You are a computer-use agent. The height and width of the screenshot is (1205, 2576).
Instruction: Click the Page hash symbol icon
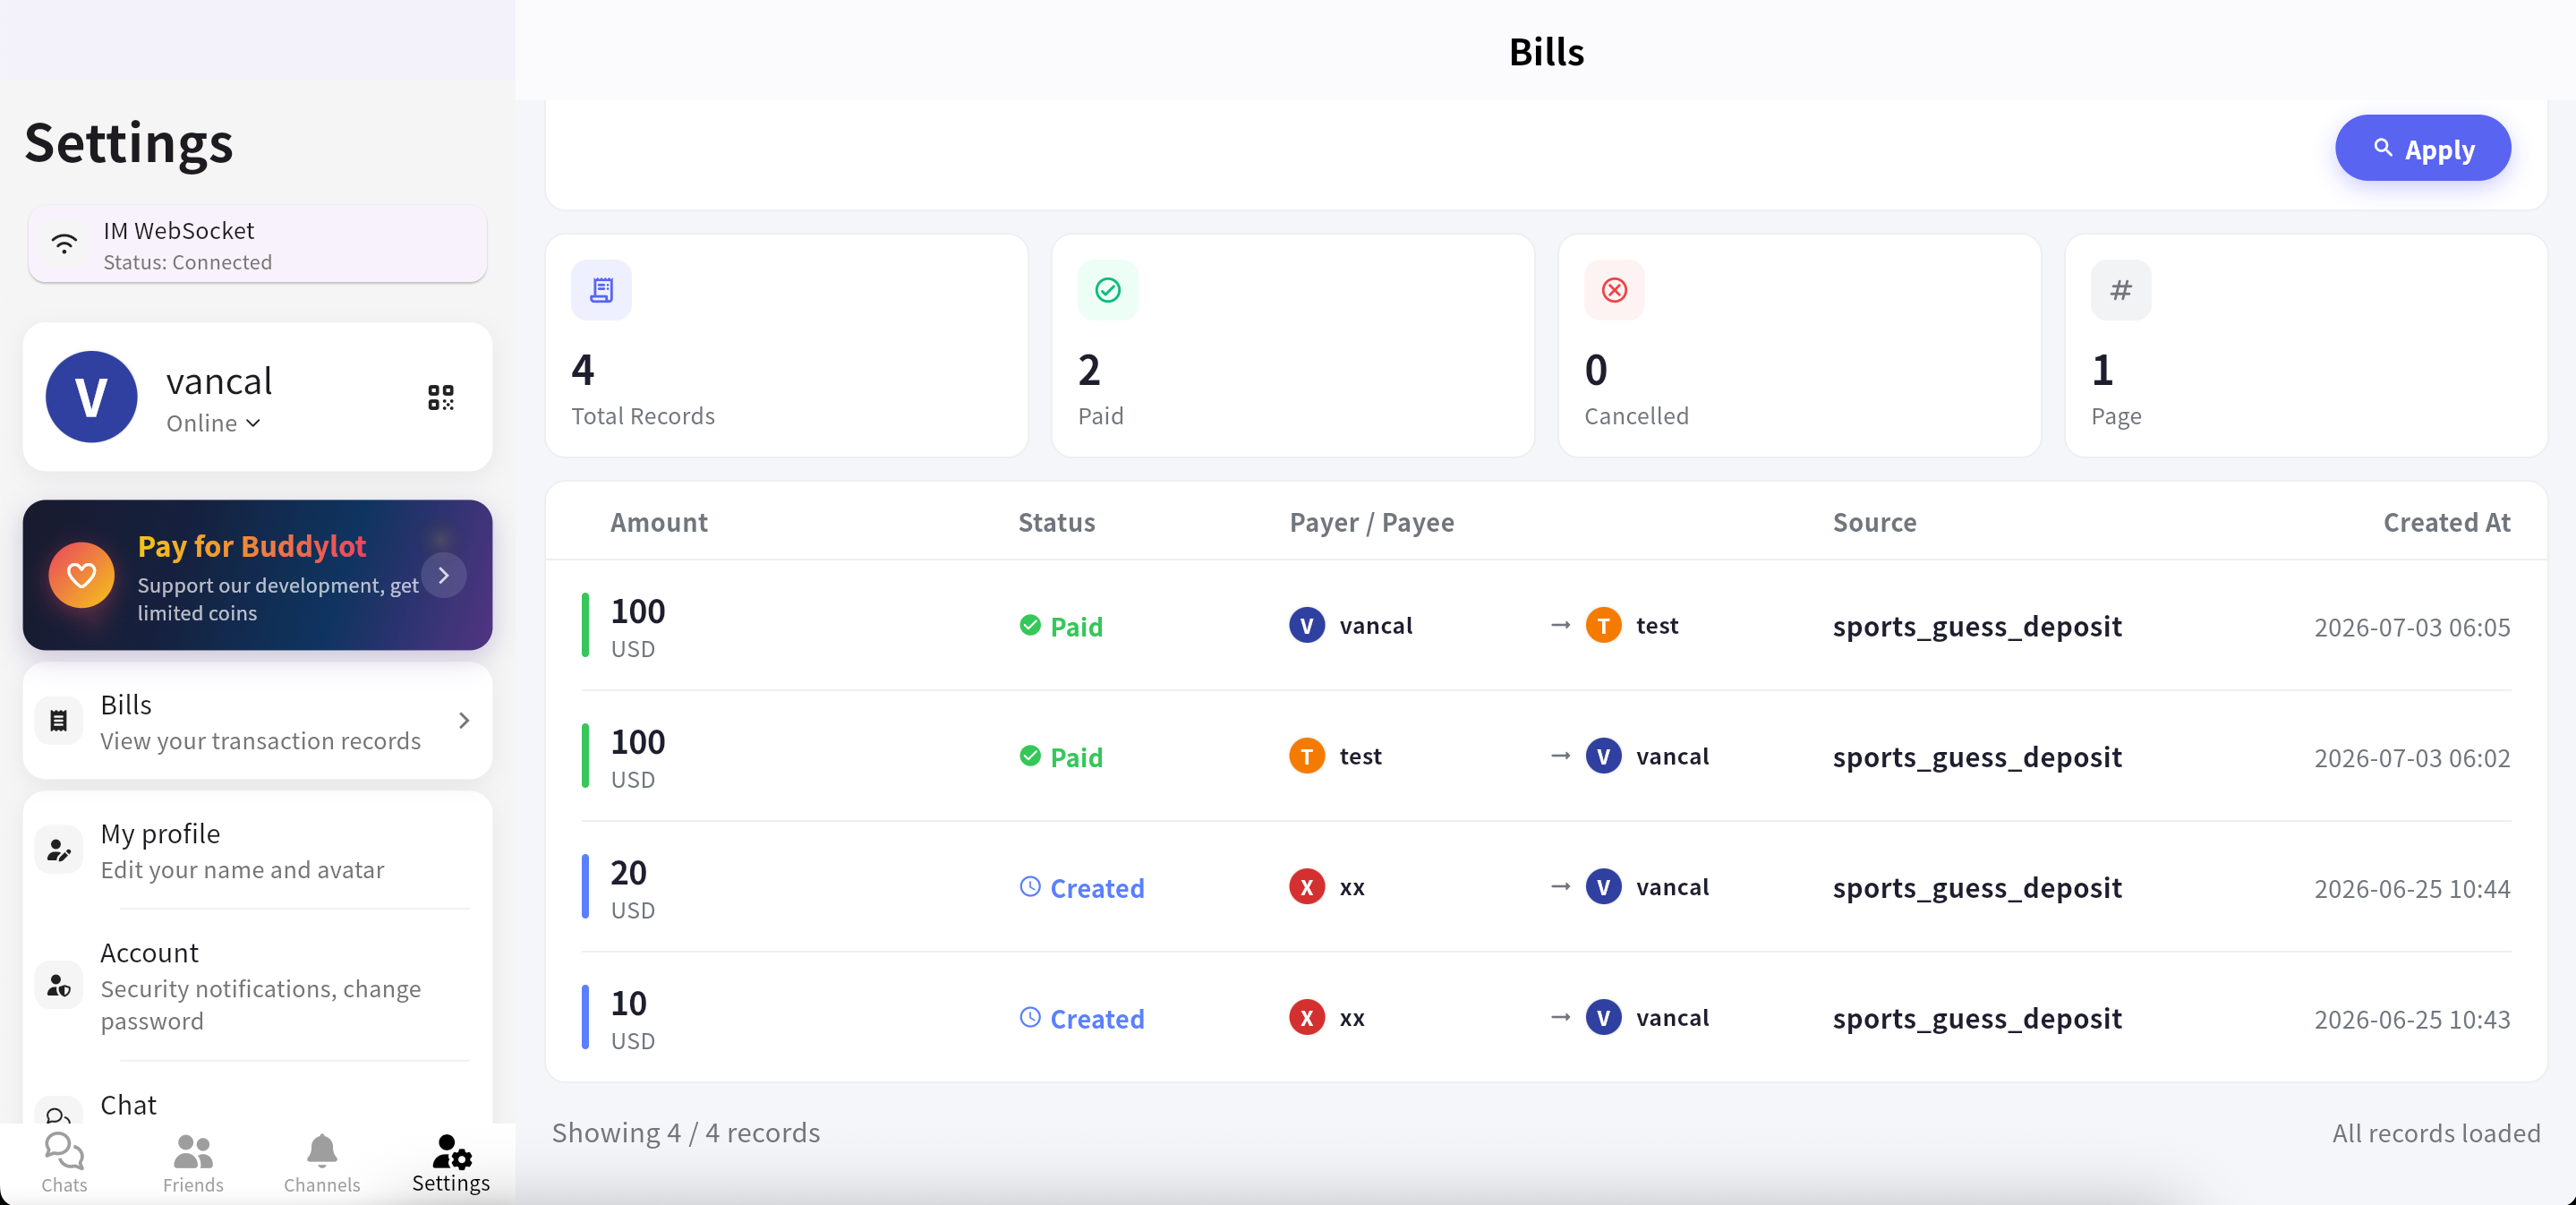[x=2120, y=290]
